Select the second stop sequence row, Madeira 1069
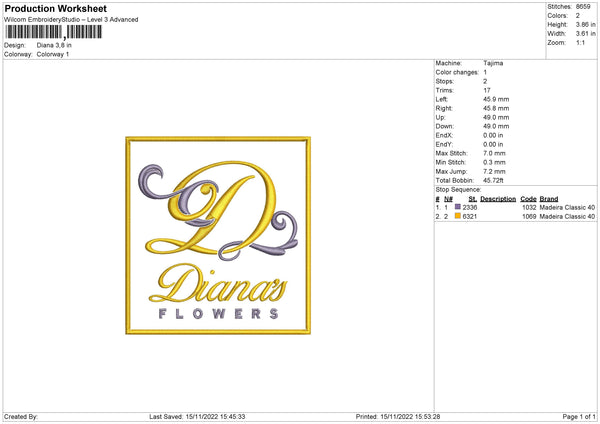 515,217
